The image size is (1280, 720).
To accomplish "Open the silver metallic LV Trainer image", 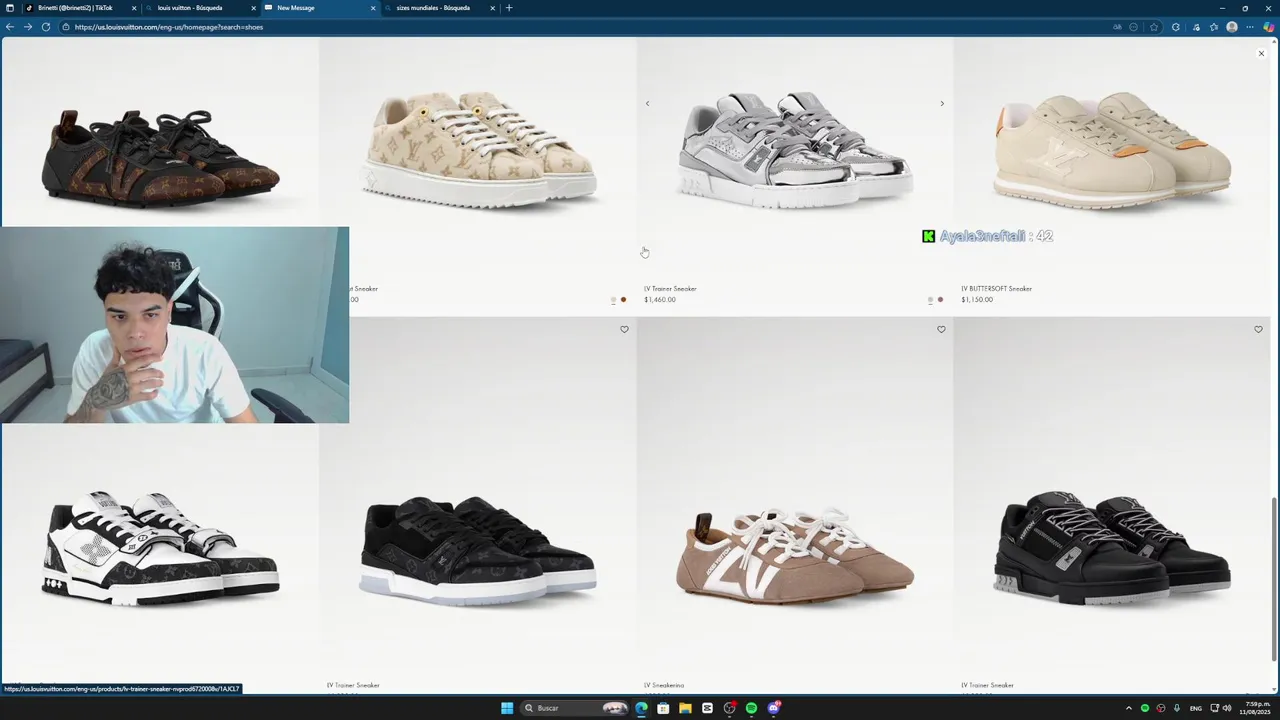I will pyautogui.click(x=794, y=150).
